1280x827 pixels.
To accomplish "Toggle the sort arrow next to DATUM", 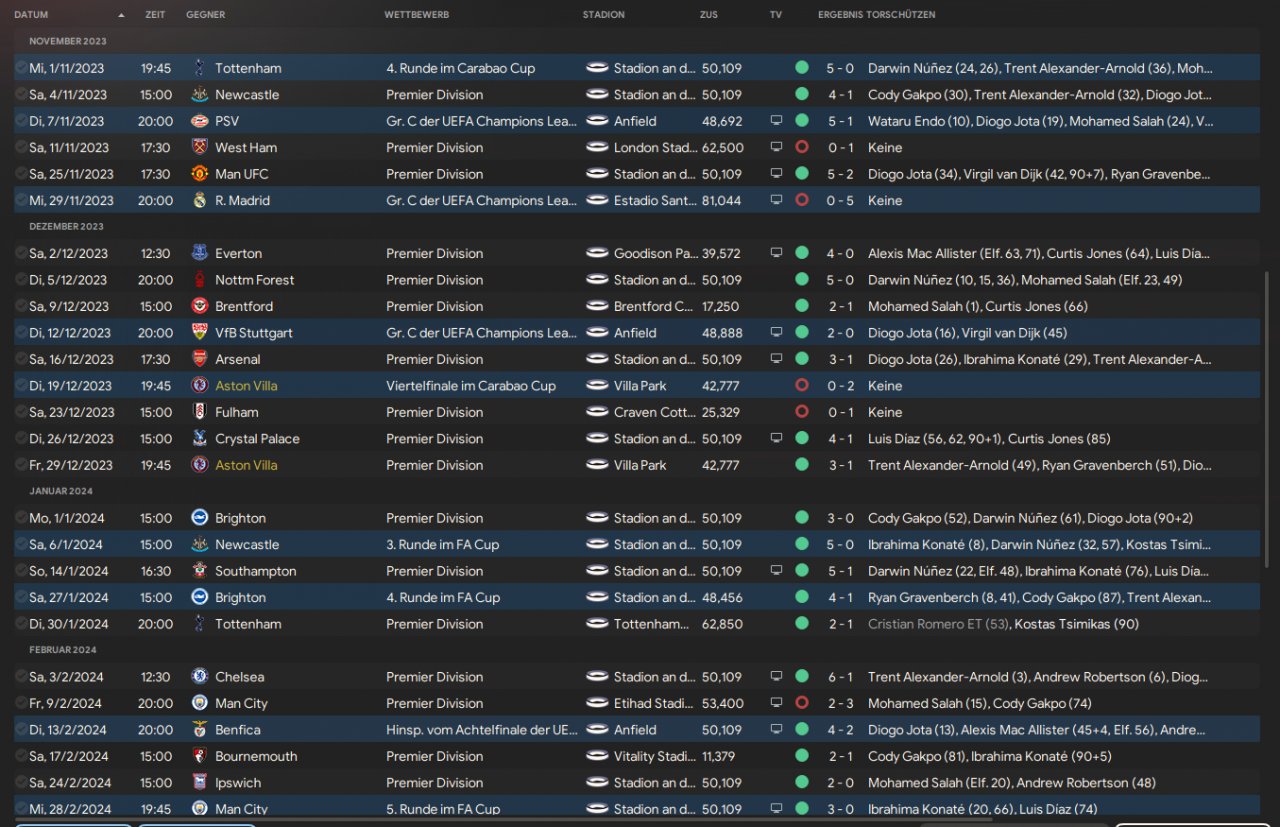I will [121, 15].
